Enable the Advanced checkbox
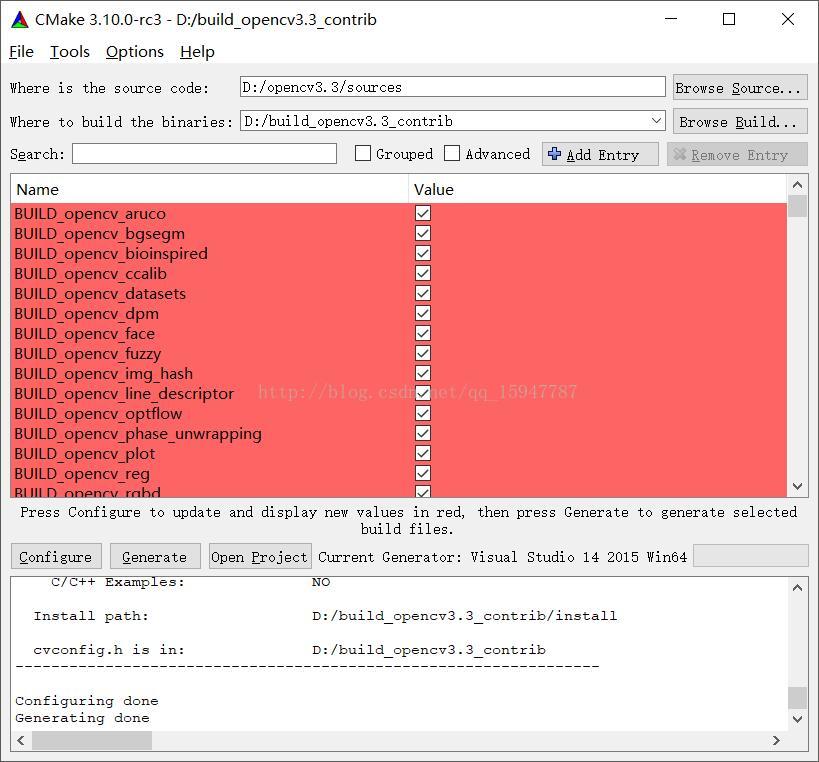The image size is (819, 762). pos(452,154)
